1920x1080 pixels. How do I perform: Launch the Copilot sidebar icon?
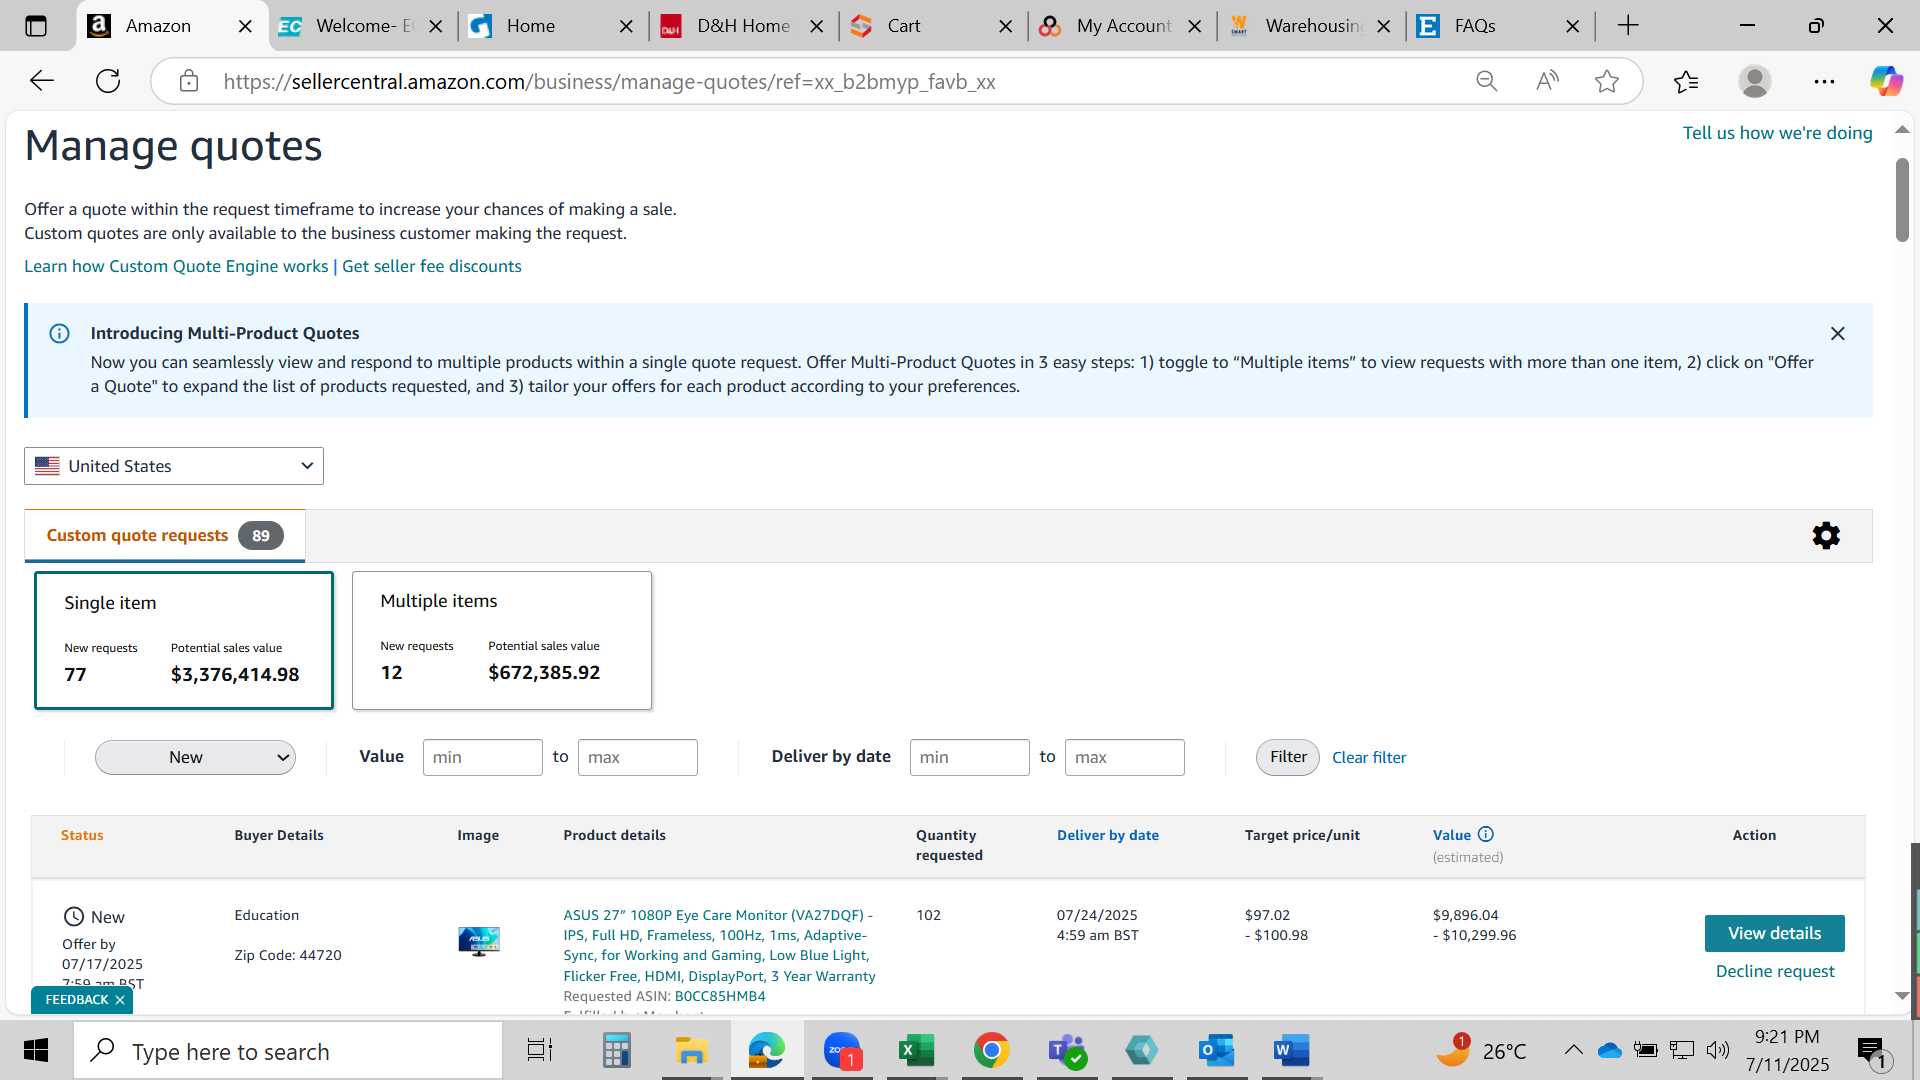click(1887, 81)
